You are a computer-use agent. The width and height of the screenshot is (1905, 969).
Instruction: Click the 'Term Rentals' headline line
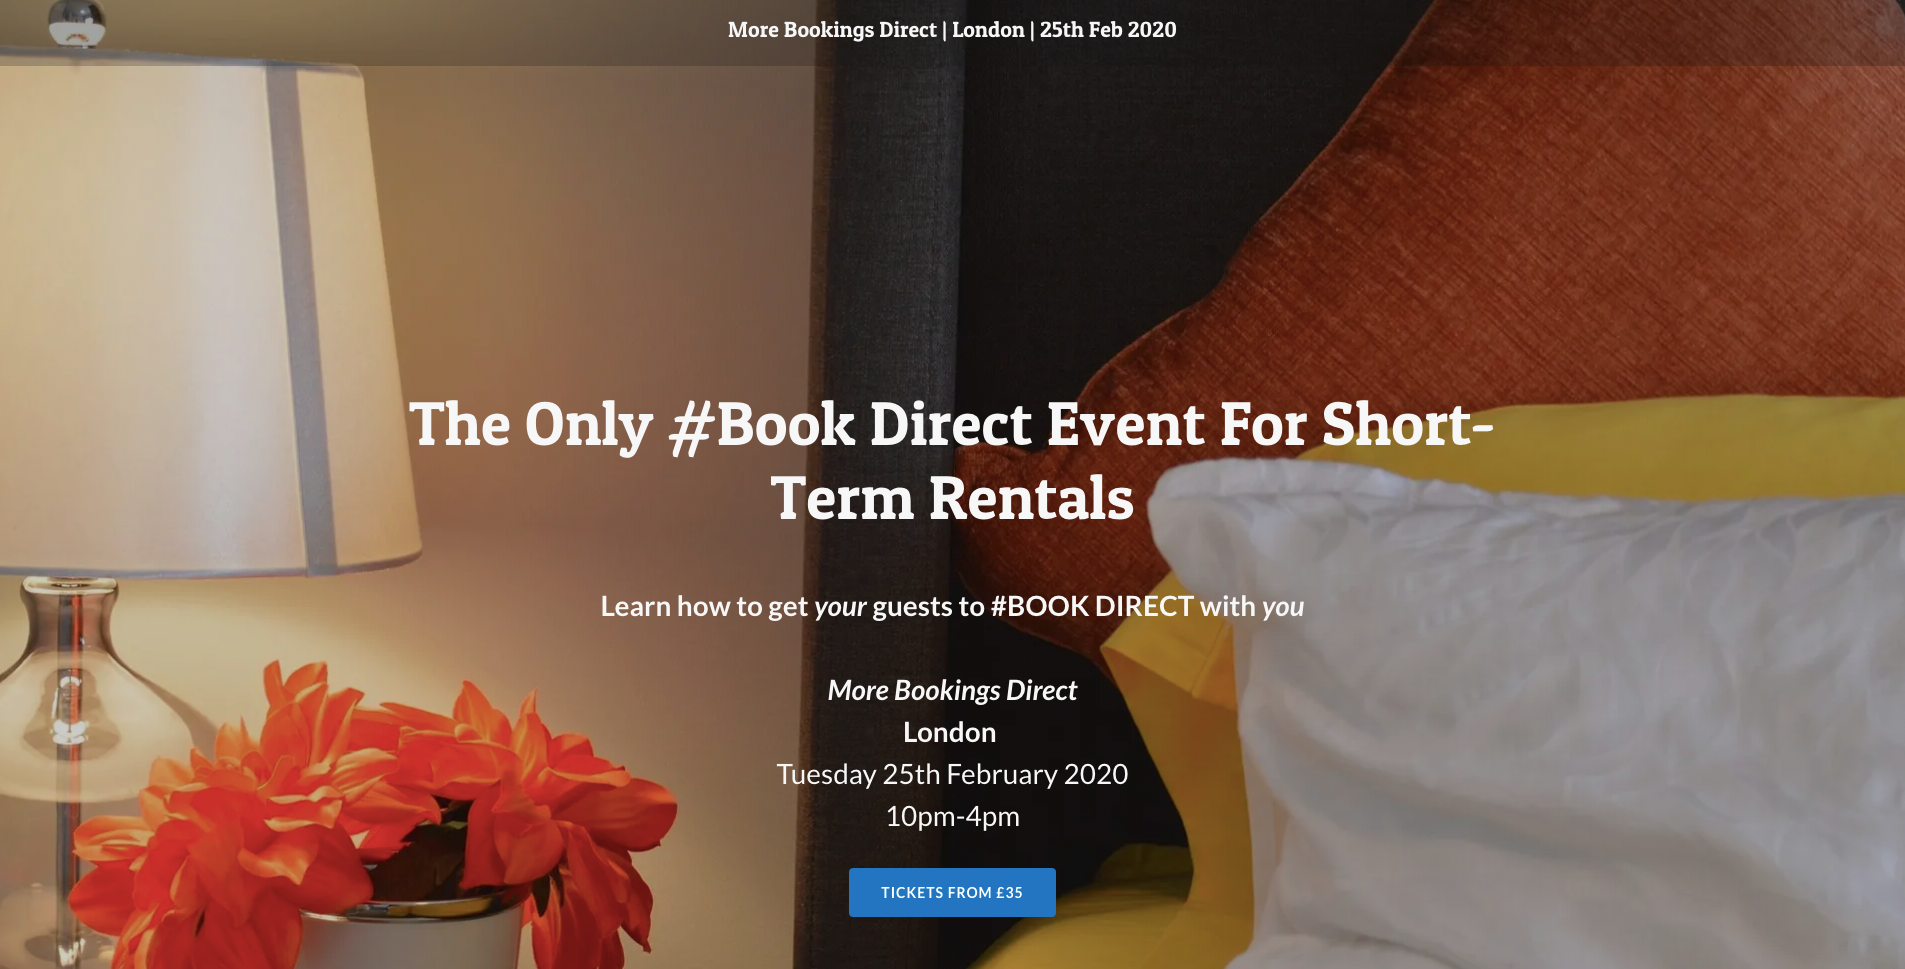pyautogui.click(x=952, y=498)
